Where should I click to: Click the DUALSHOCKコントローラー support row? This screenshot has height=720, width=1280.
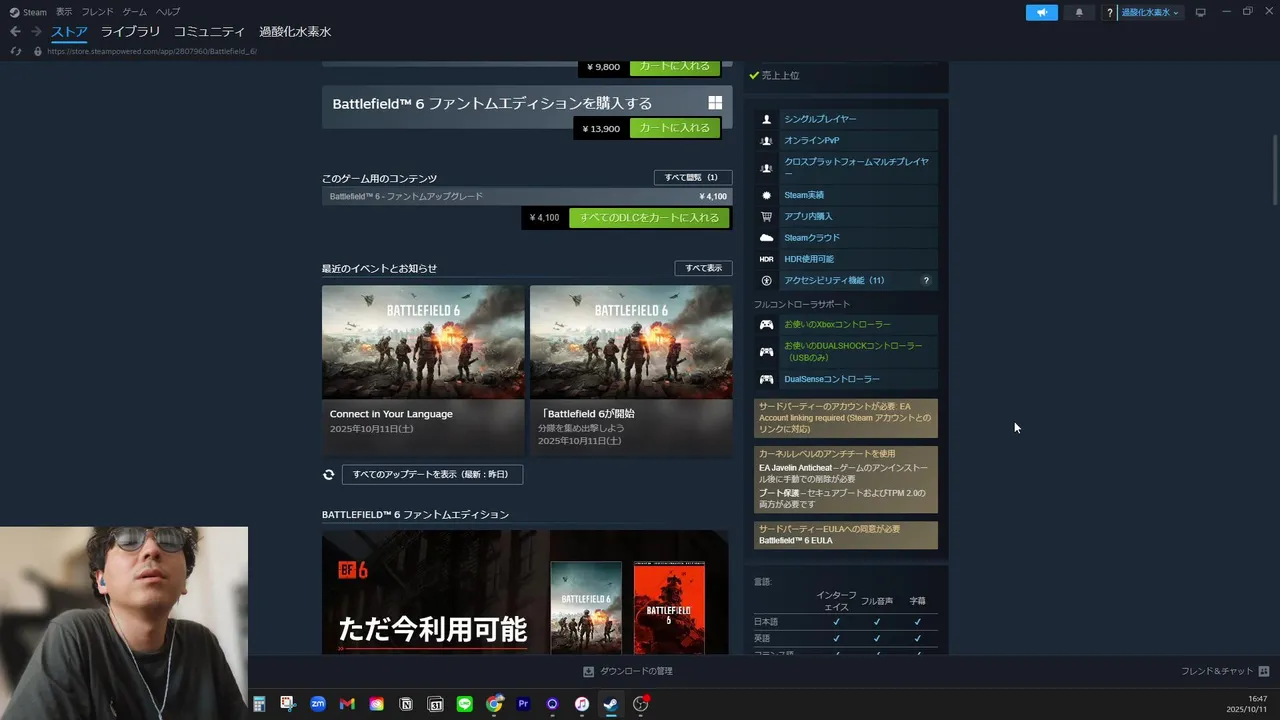pyautogui.click(x=846, y=351)
